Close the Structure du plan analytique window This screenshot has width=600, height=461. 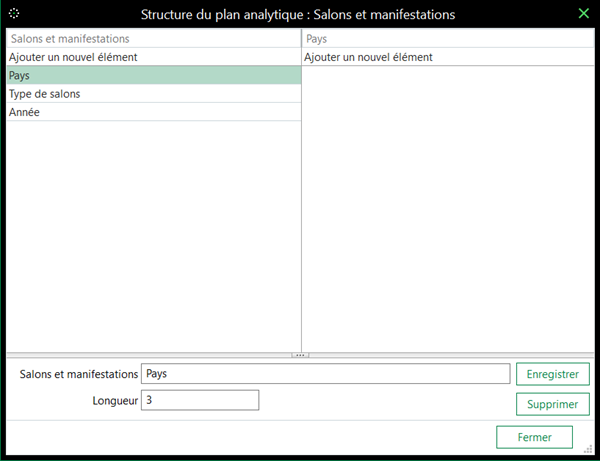(x=584, y=14)
